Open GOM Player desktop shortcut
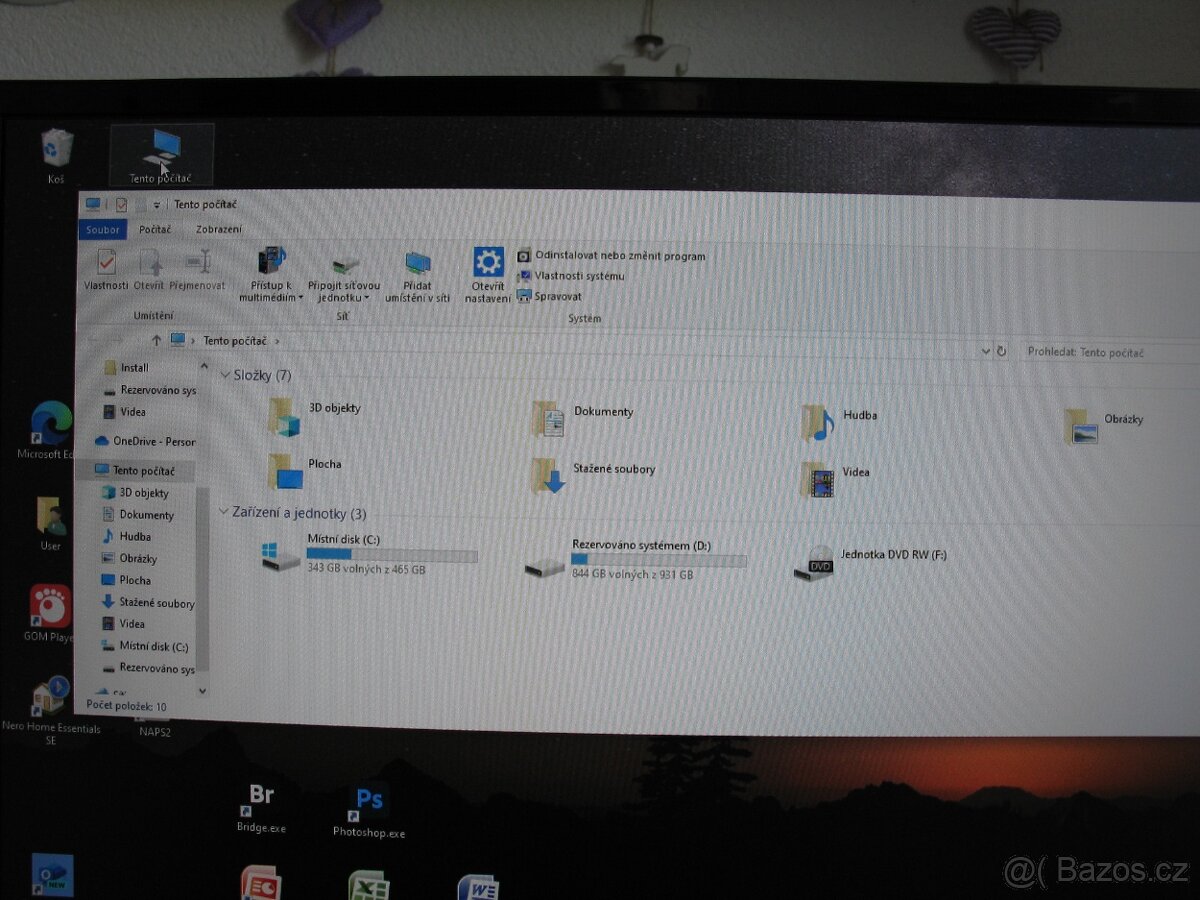 (49, 607)
